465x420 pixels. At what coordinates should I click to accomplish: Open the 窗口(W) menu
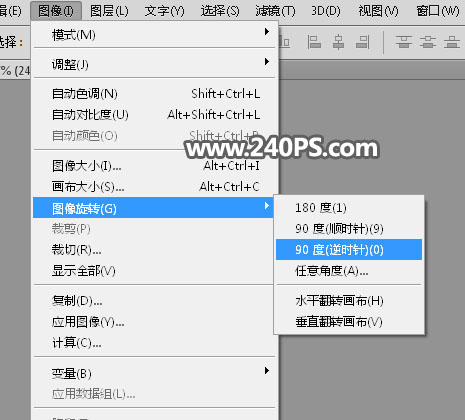[x=438, y=11]
